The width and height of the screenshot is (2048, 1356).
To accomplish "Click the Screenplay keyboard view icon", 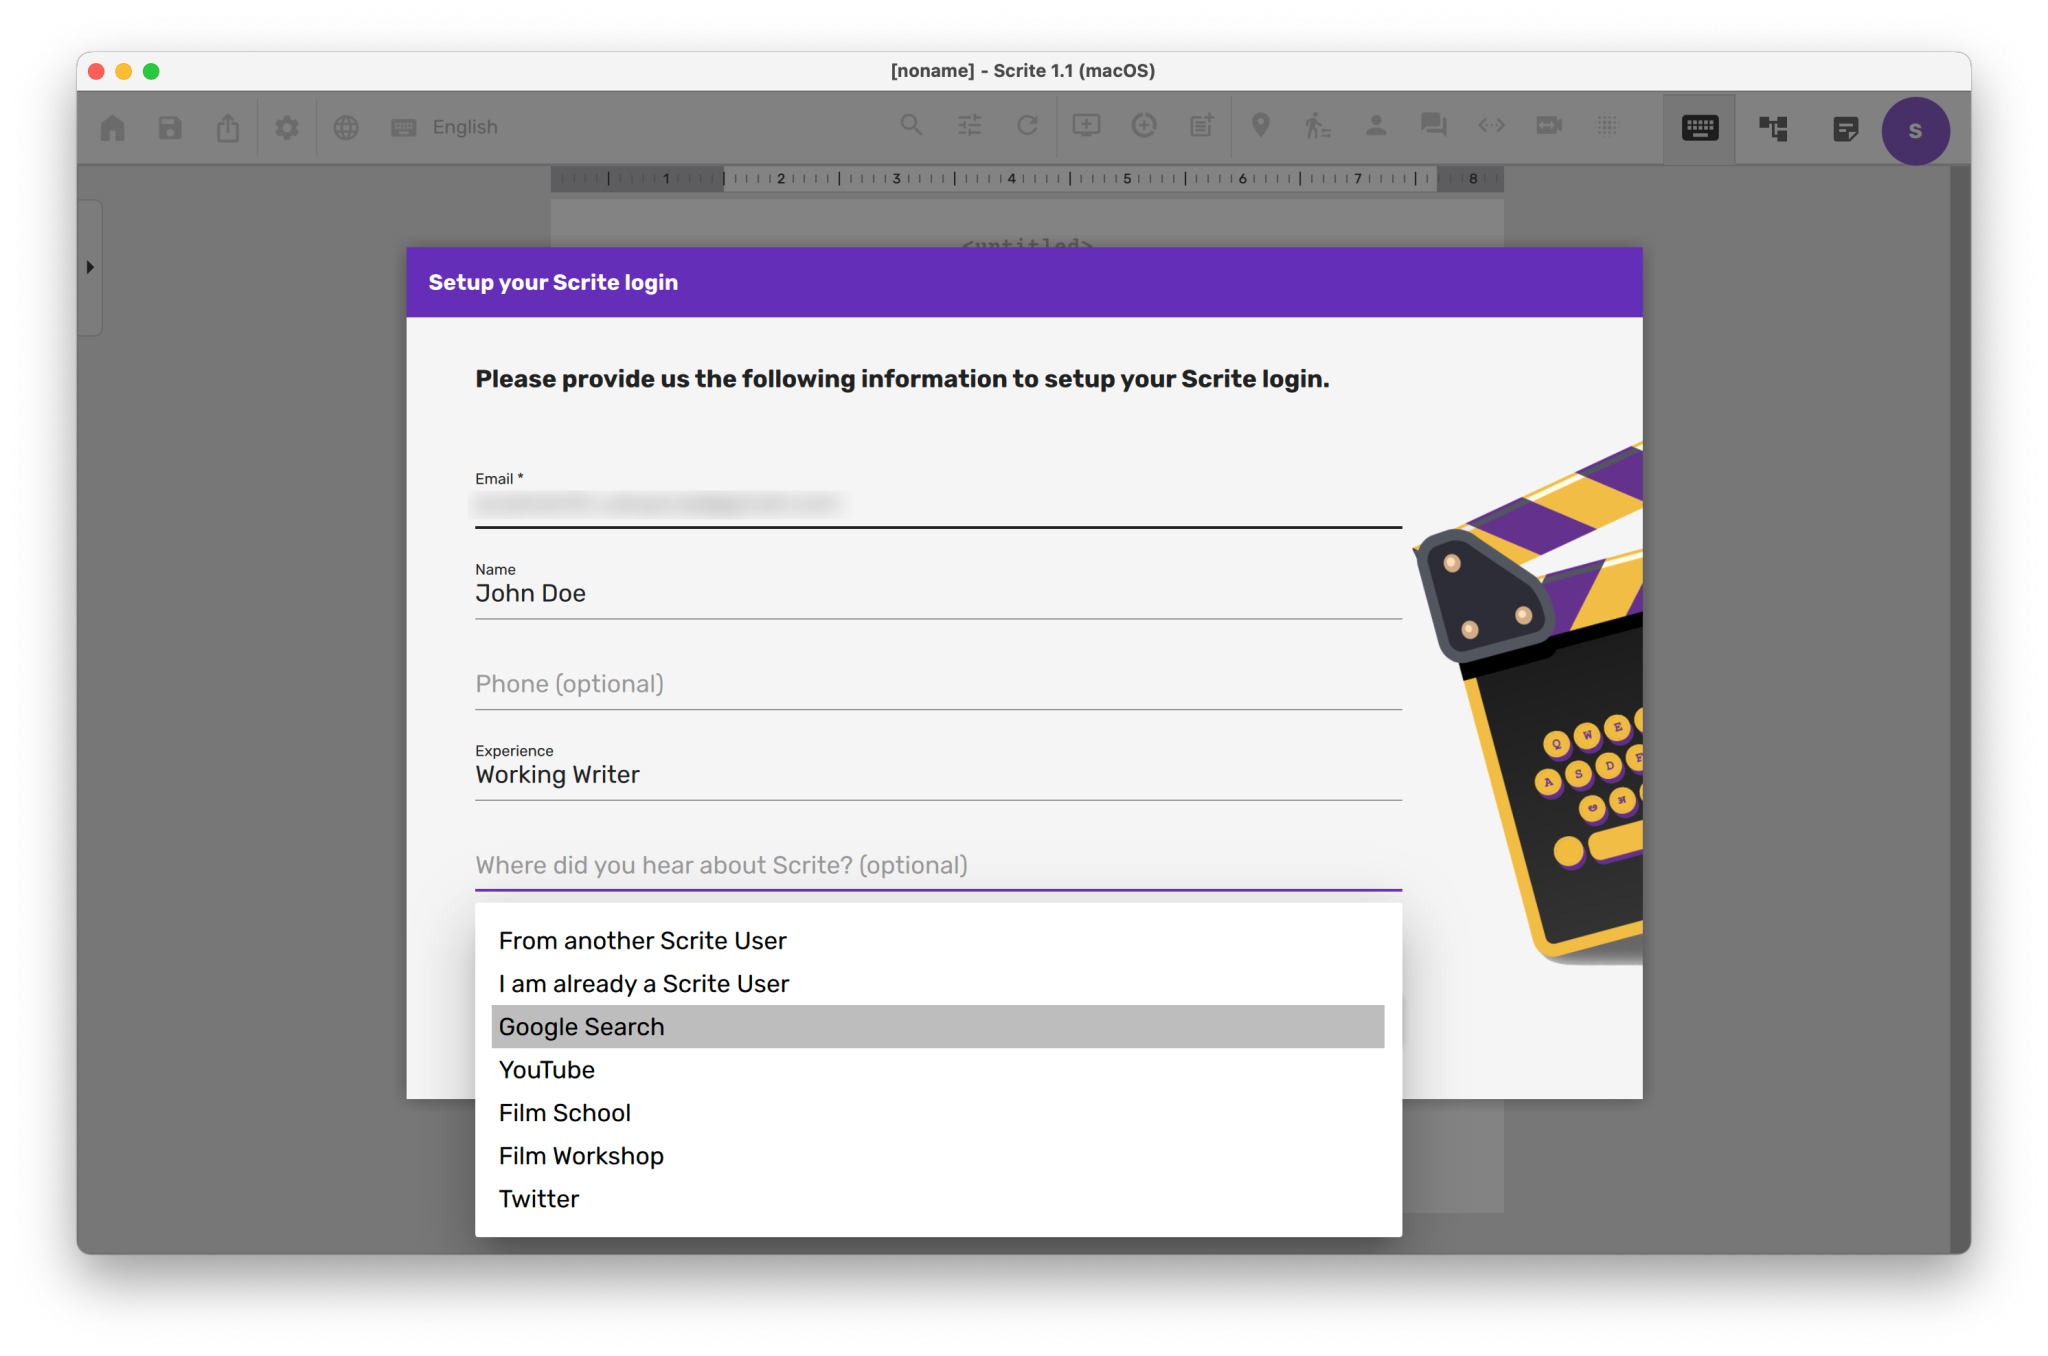I will [x=1699, y=128].
